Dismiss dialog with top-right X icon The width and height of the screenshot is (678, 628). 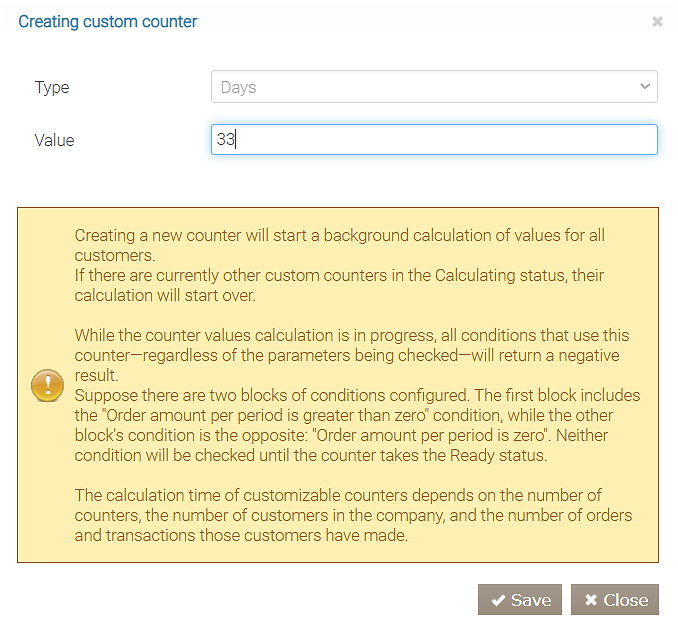pyautogui.click(x=657, y=21)
